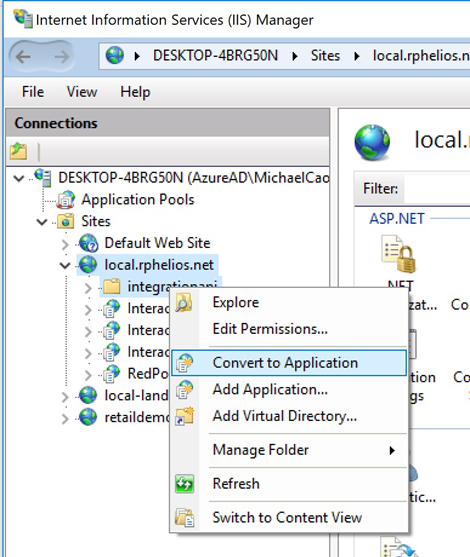Open the Manage Folder submenu arrow
The image size is (470, 557).
392,450
